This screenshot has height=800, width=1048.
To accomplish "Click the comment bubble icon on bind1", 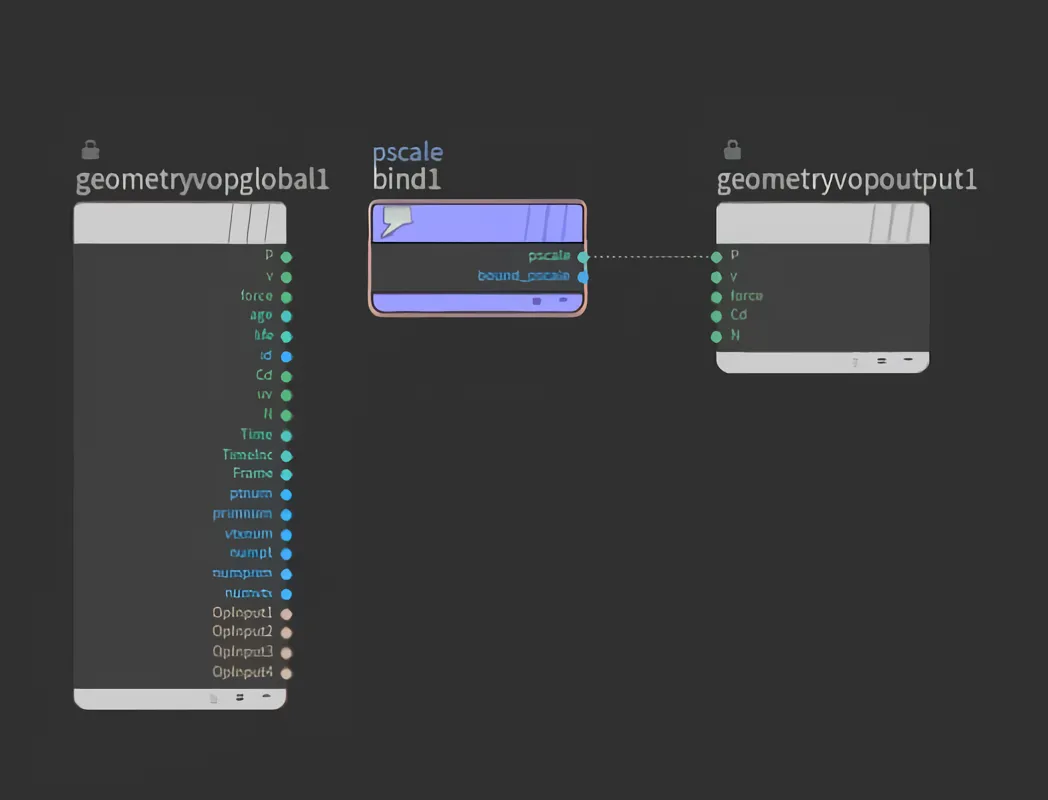I will tap(396, 221).
